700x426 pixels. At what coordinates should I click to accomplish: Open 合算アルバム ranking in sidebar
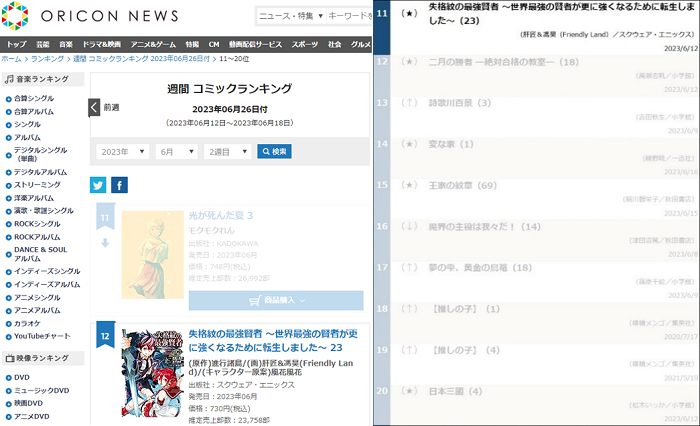pos(34,112)
